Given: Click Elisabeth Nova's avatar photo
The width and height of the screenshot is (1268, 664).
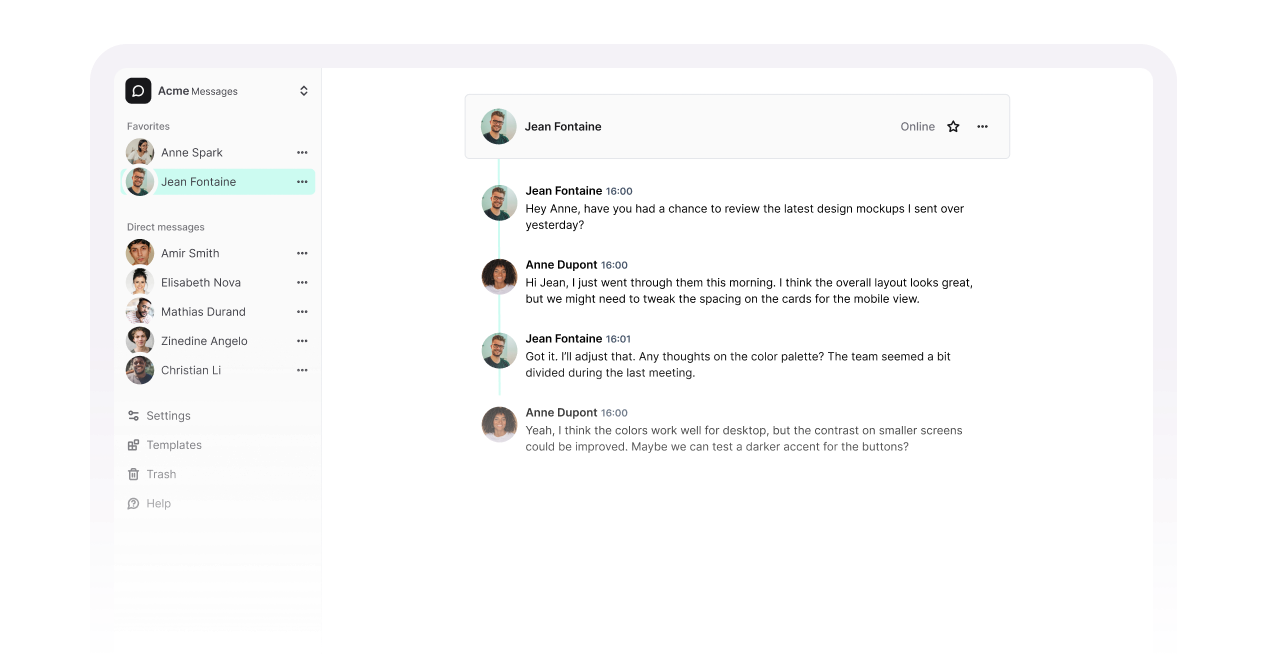Looking at the screenshot, I should point(140,282).
